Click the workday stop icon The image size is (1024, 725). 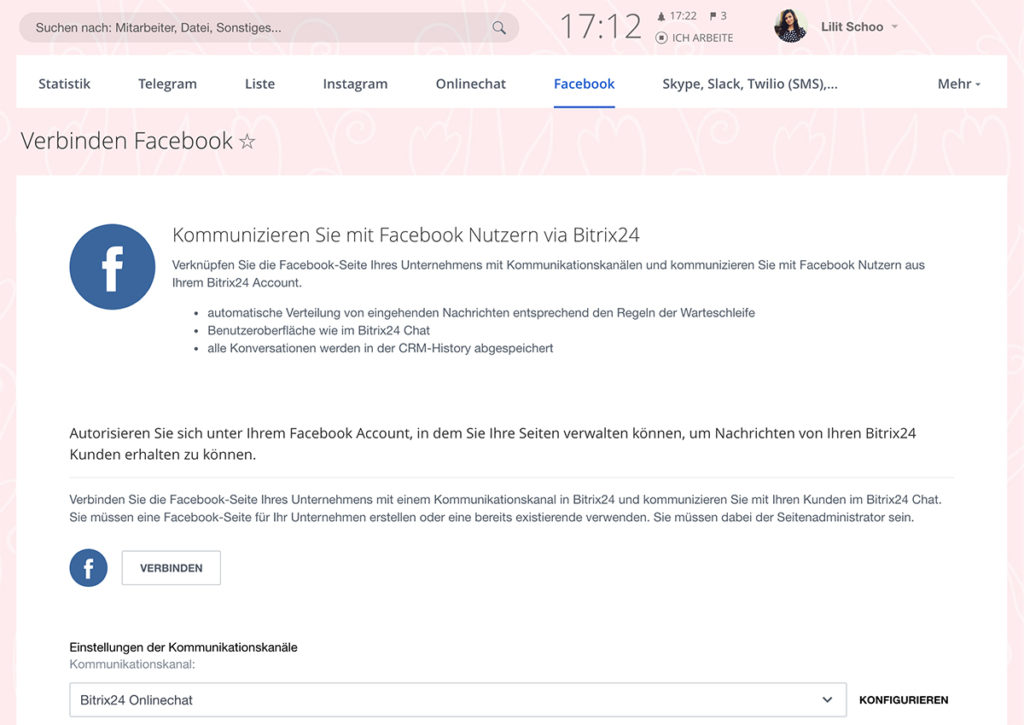click(x=662, y=38)
